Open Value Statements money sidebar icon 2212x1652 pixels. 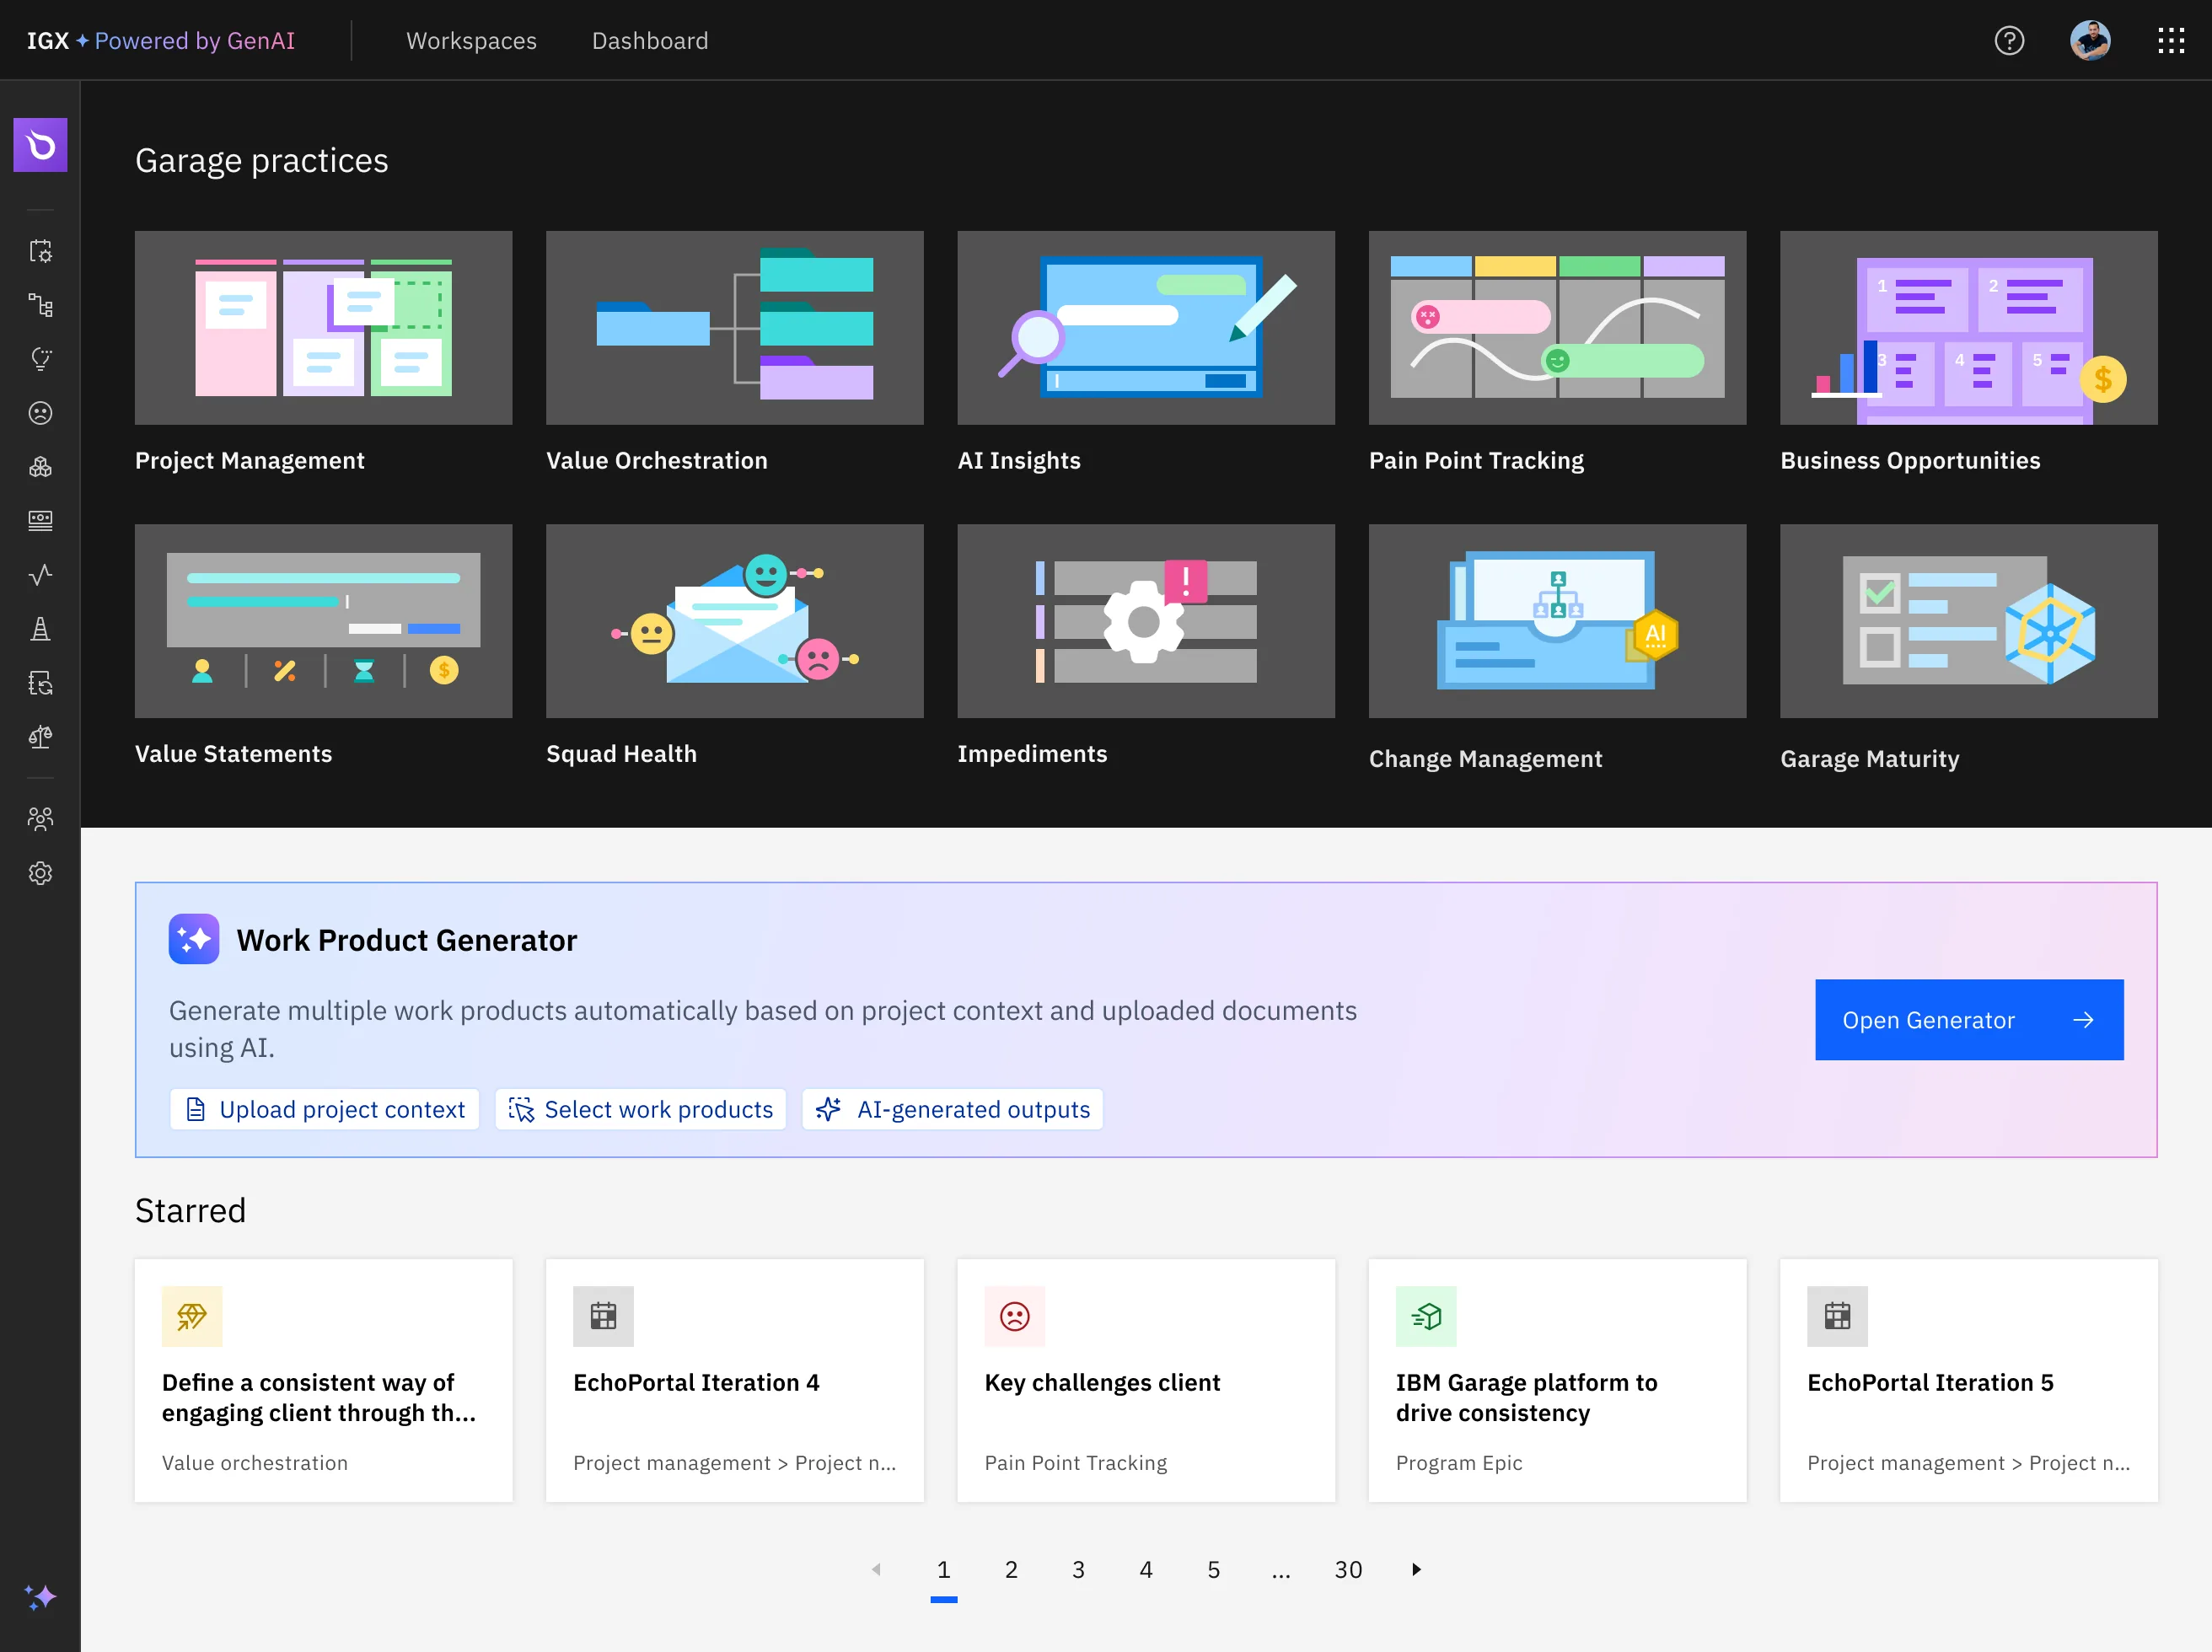coord(40,521)
